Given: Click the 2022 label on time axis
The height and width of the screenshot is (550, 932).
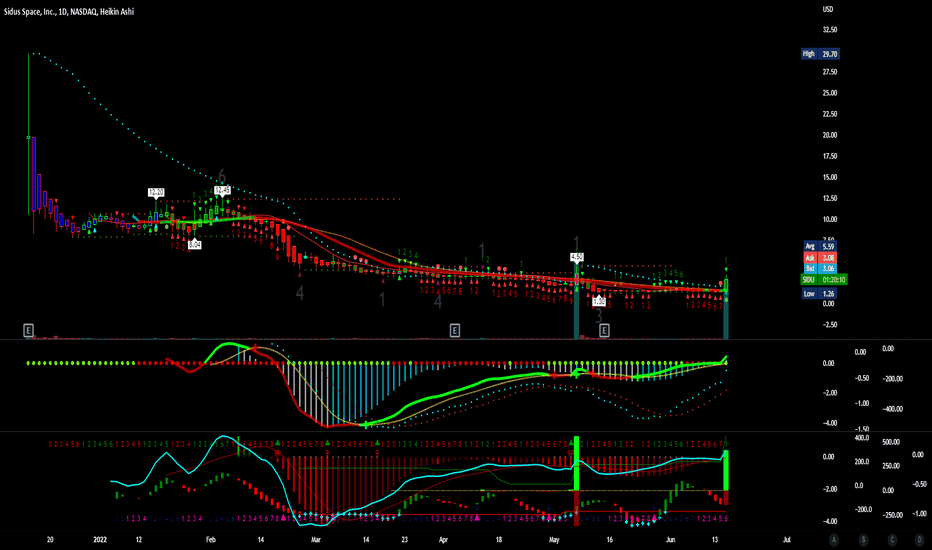Looking at the screenshot, I should click(x=100, y=540).
